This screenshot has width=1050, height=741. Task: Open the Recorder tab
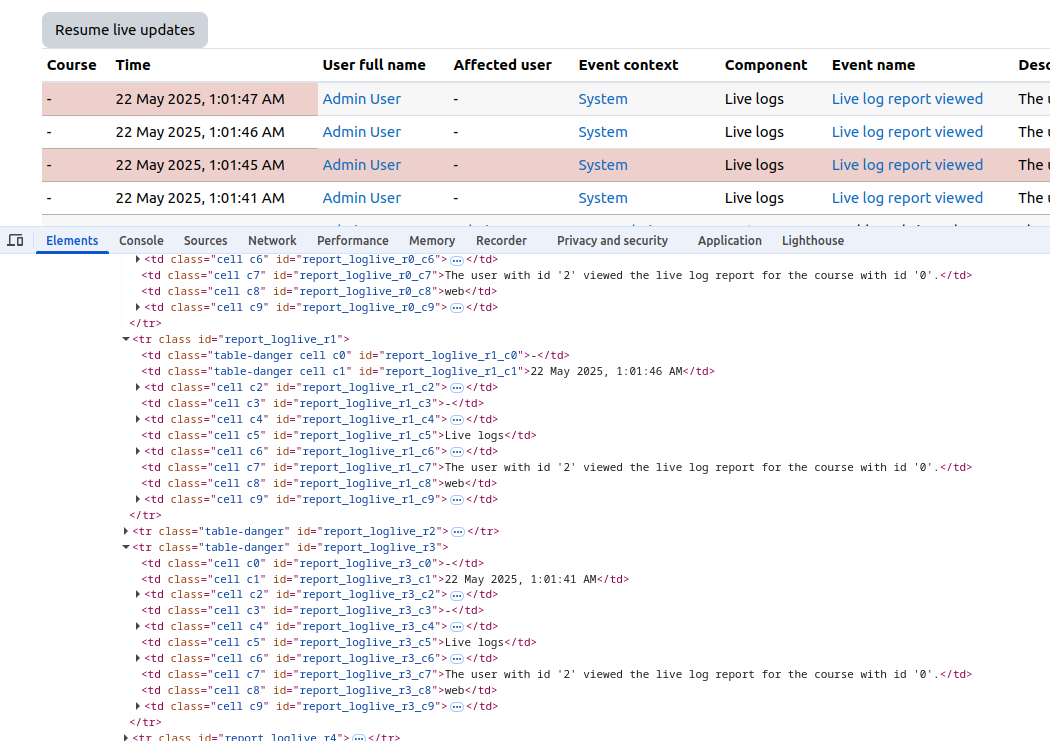[502, 240]
